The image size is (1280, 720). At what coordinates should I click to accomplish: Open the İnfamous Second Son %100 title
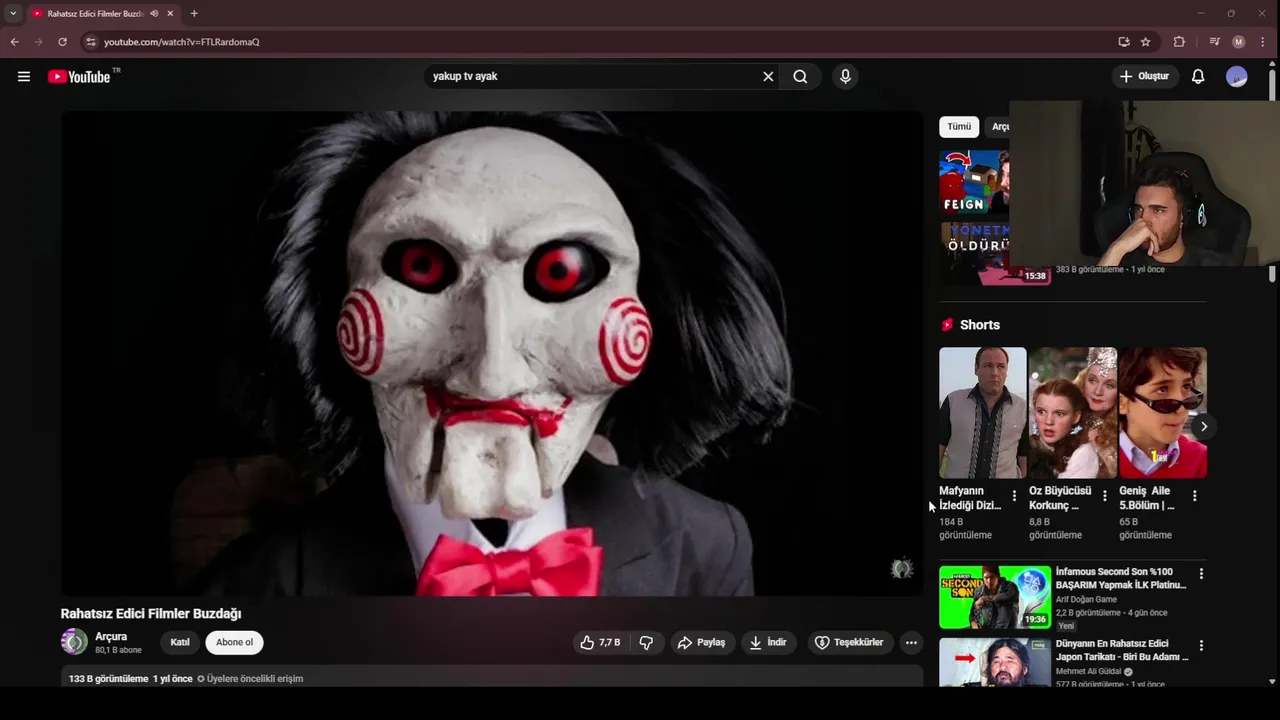click(x=1121, y=578)
